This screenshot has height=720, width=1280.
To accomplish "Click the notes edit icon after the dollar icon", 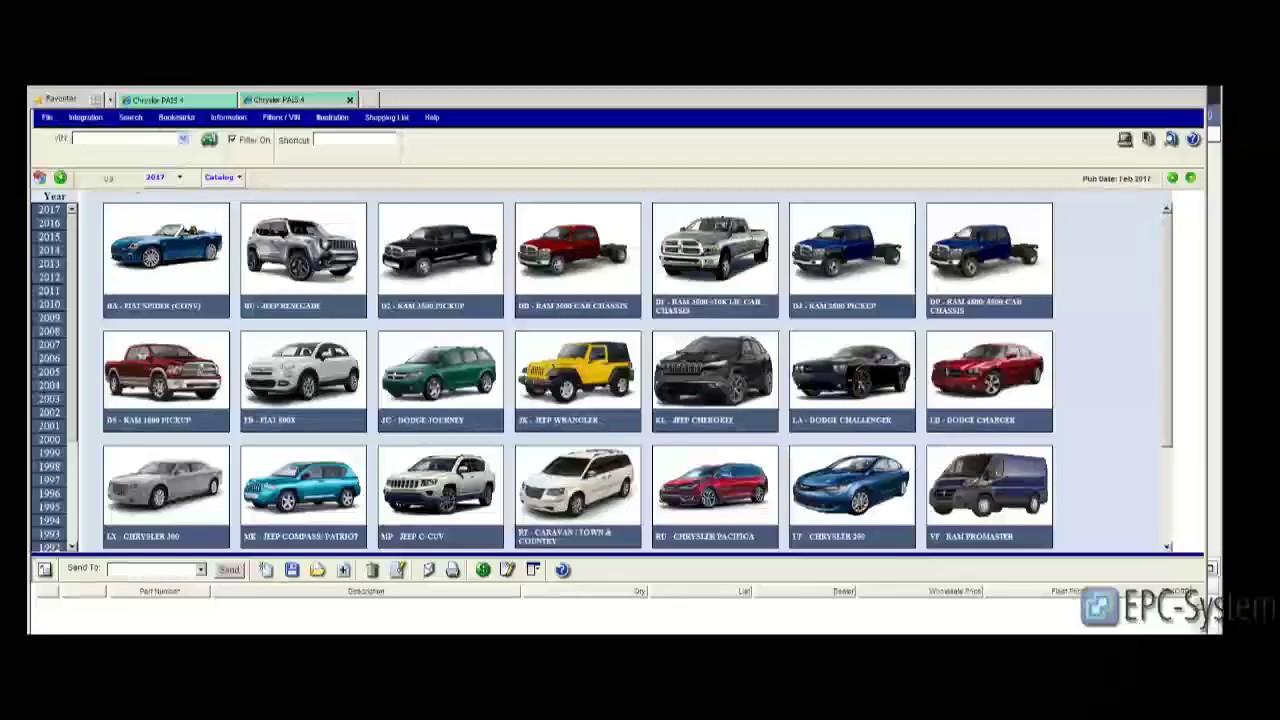I will pos(507,569).
